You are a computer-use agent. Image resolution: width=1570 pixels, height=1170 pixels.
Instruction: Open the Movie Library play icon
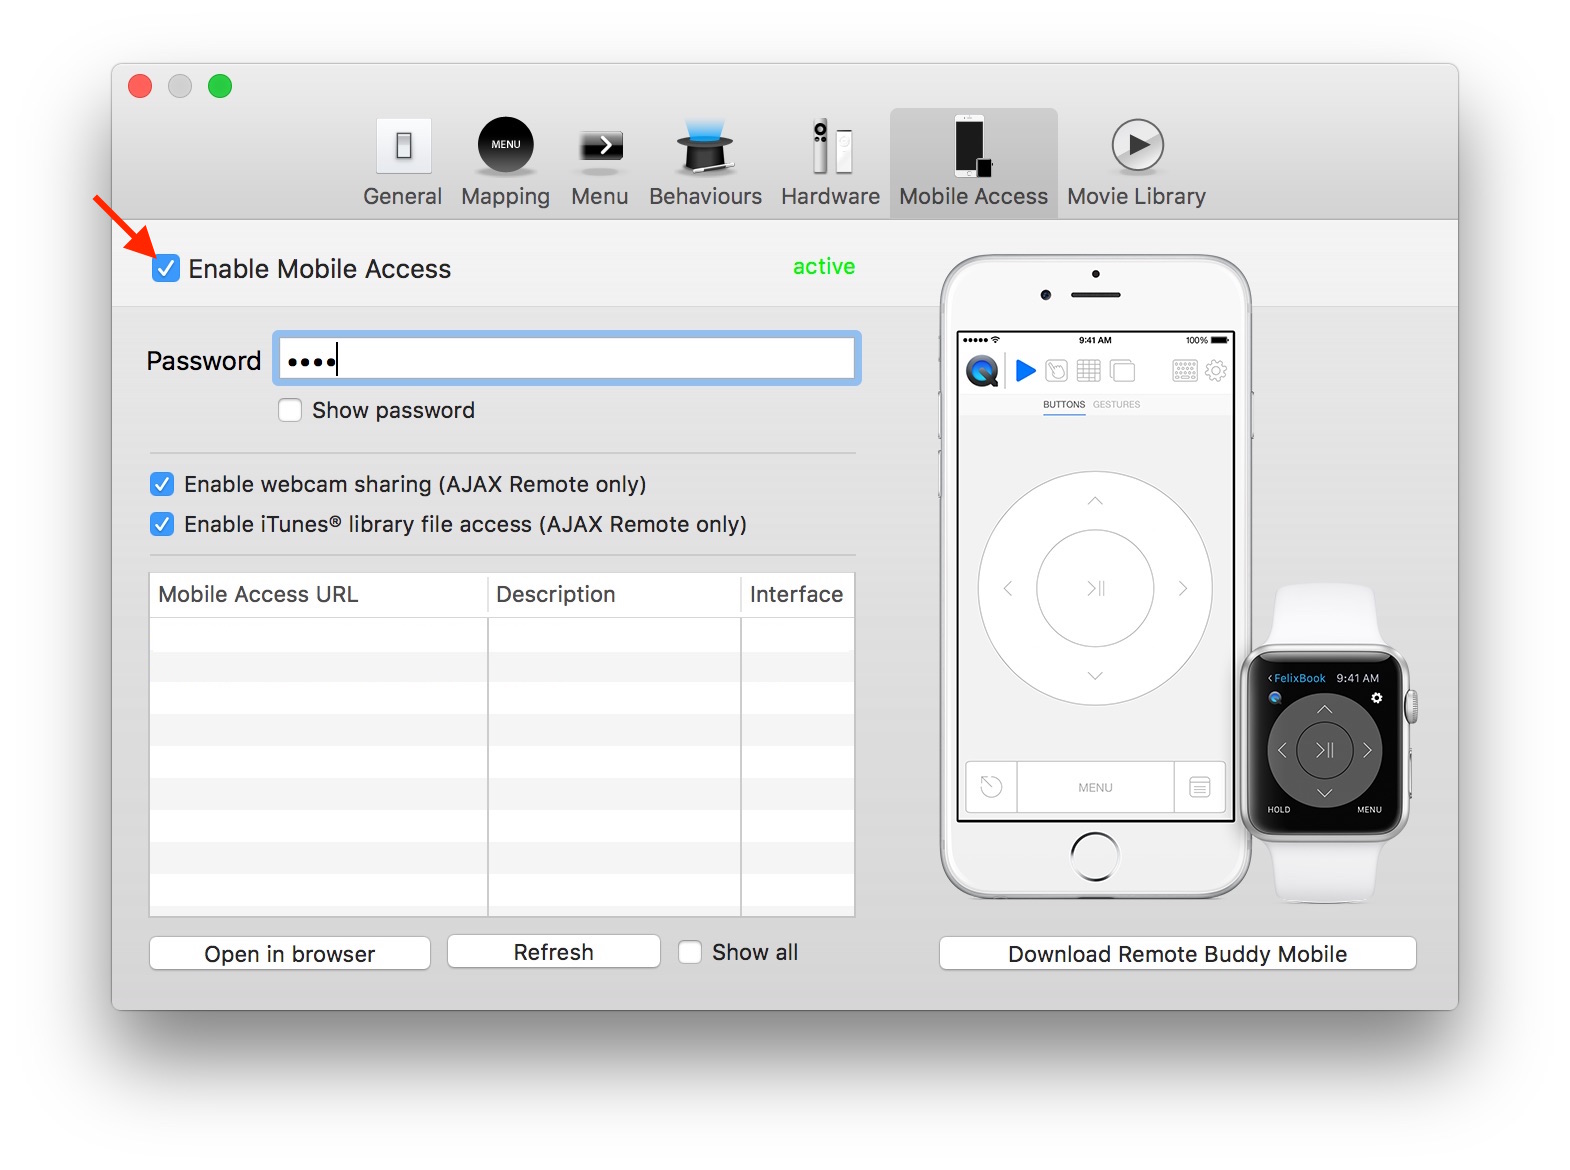[x=1137, y=145]
